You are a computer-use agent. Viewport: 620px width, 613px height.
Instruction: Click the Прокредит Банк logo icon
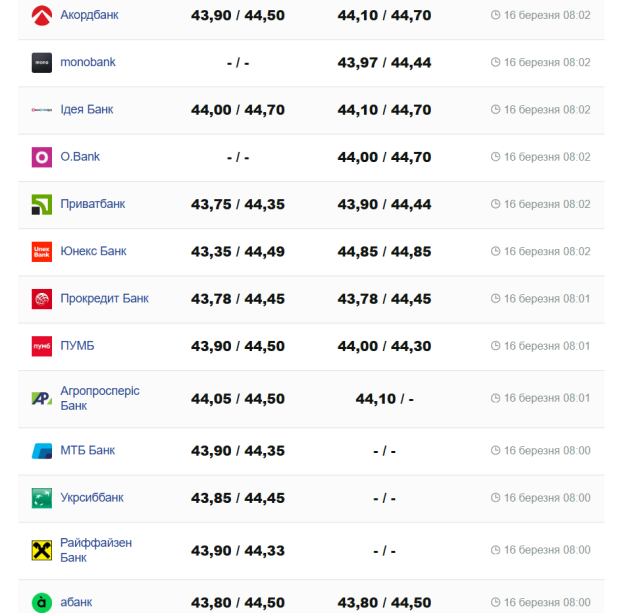pyautogui.click(x=41, y=298)
